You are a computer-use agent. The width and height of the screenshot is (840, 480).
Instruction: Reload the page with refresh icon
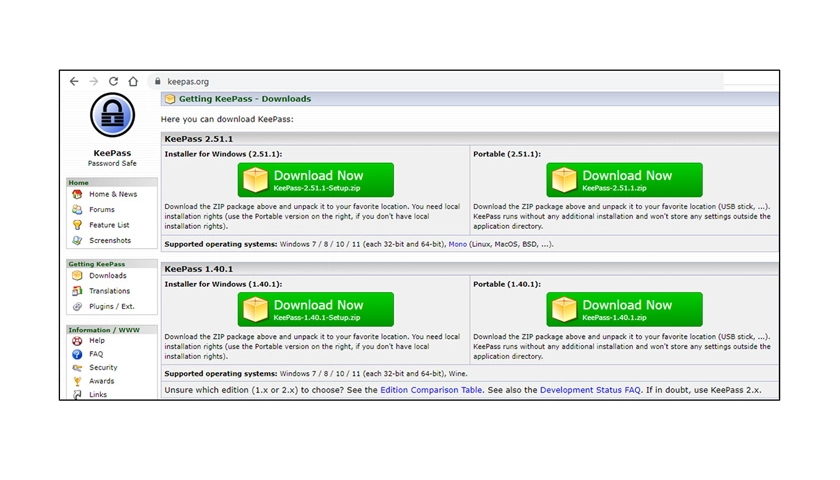click(x=113, y=81)
